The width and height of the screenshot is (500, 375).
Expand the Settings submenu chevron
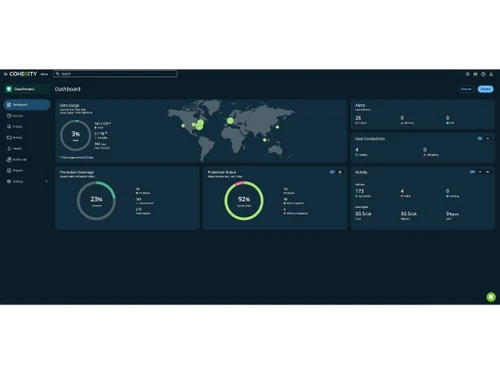[46, 181]
